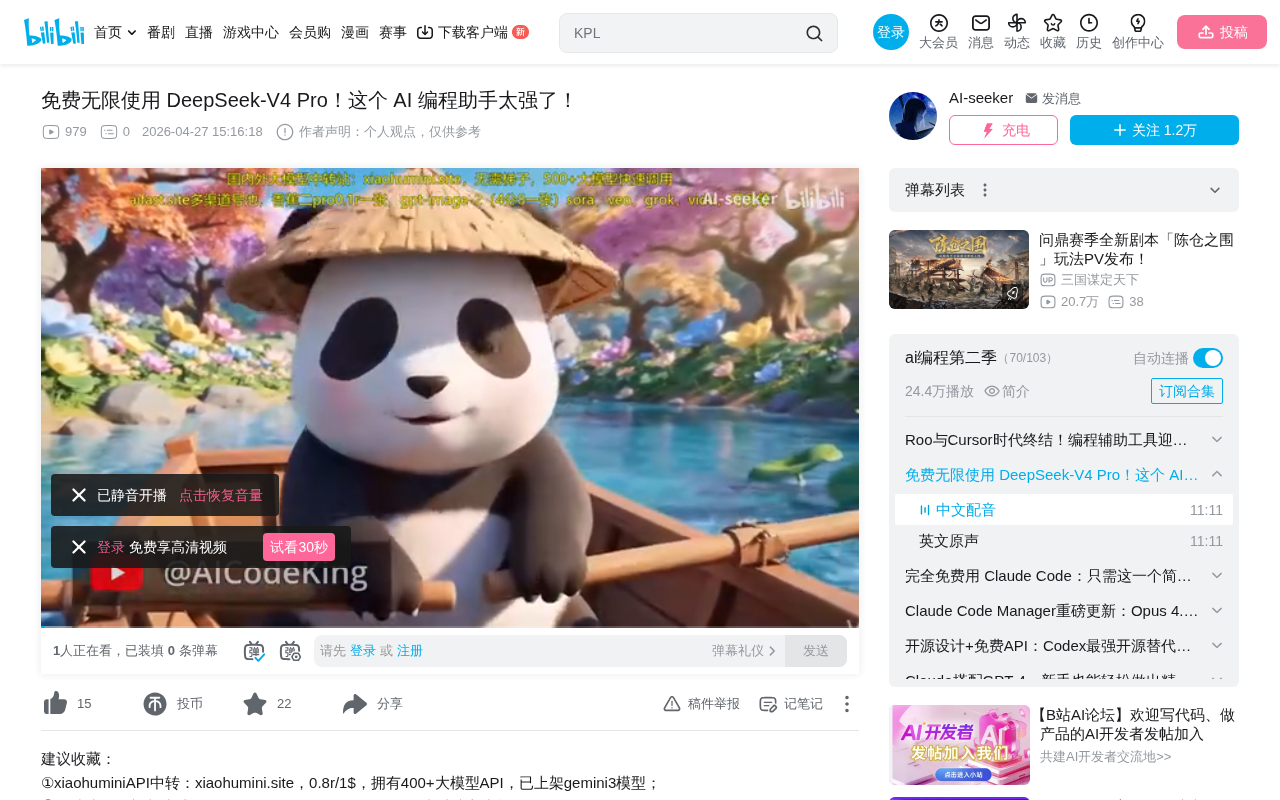Click 下载客户端 download icon
The height and width of the screenshot is (800, 1280).
425,32
